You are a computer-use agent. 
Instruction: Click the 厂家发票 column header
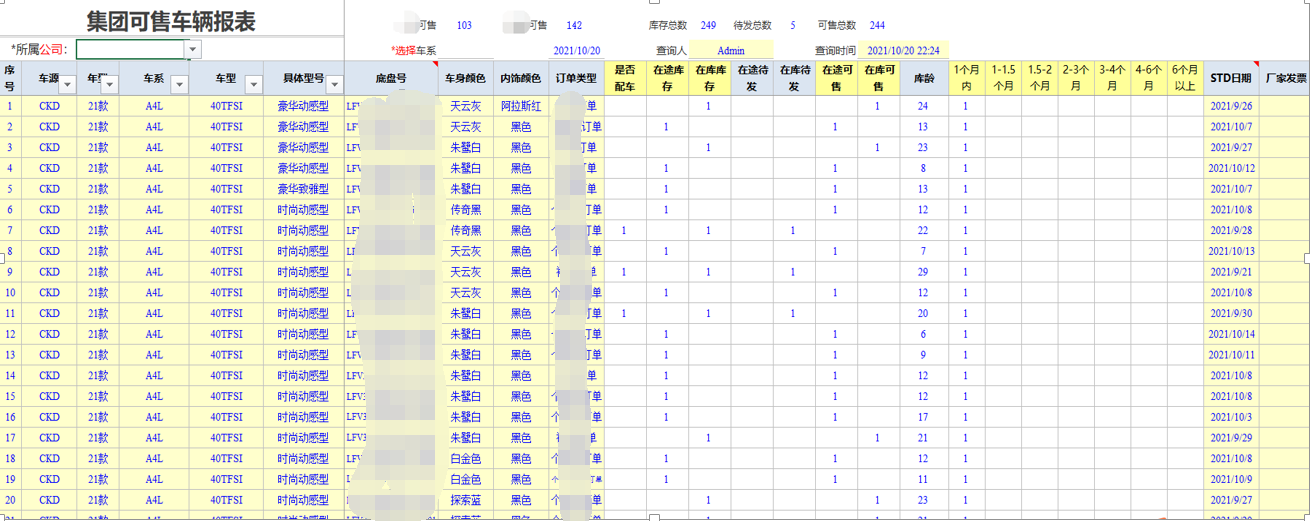(x=1285, y=78)
